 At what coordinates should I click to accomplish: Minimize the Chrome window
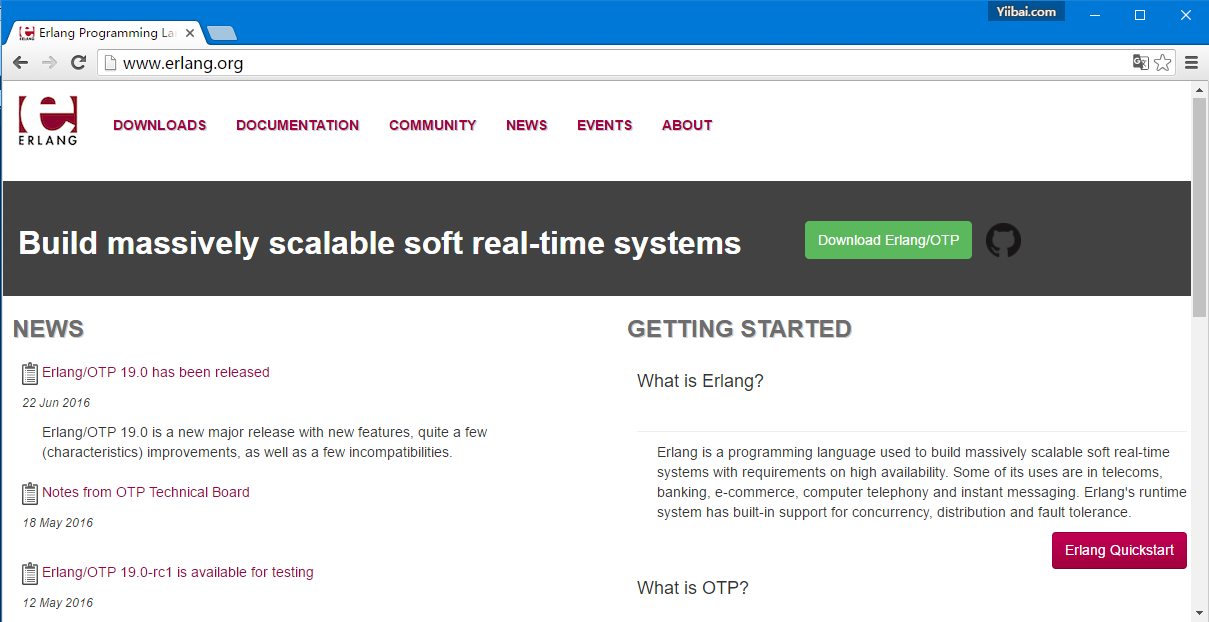pos(1096,14)
